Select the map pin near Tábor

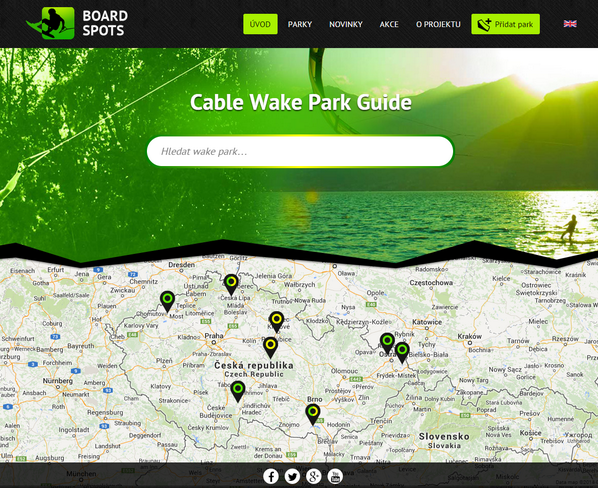(238, 391)
